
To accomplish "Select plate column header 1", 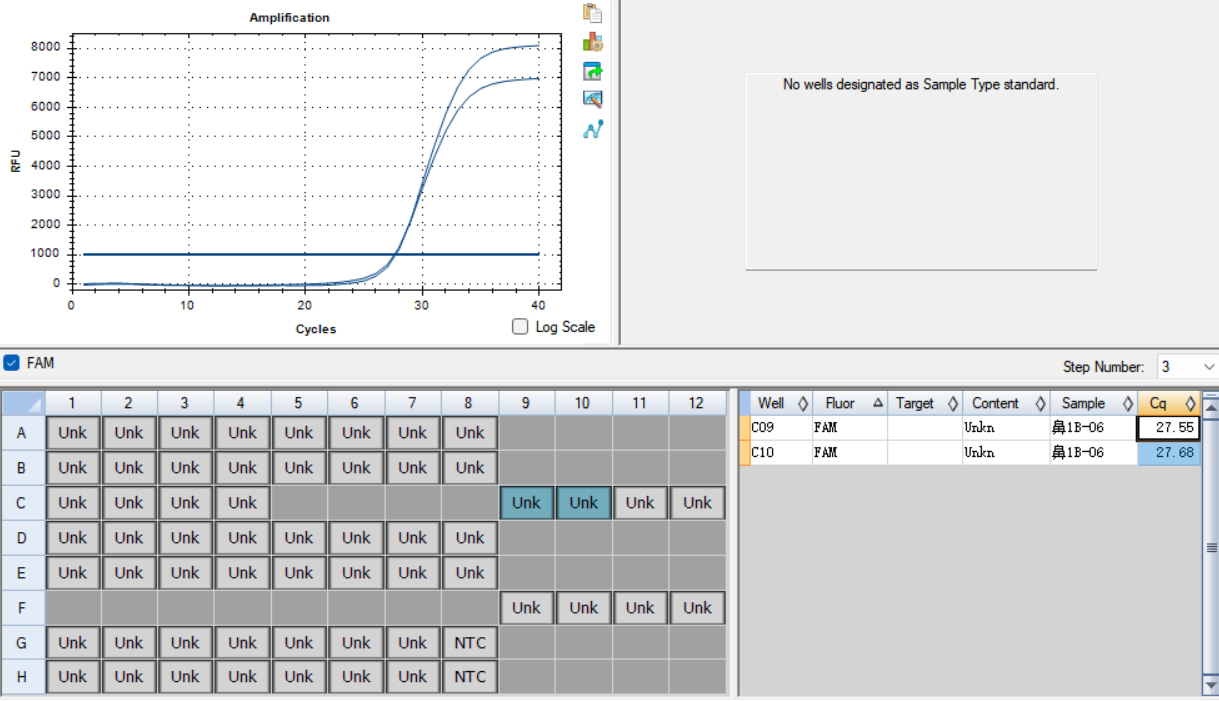I will pos(72,403).
